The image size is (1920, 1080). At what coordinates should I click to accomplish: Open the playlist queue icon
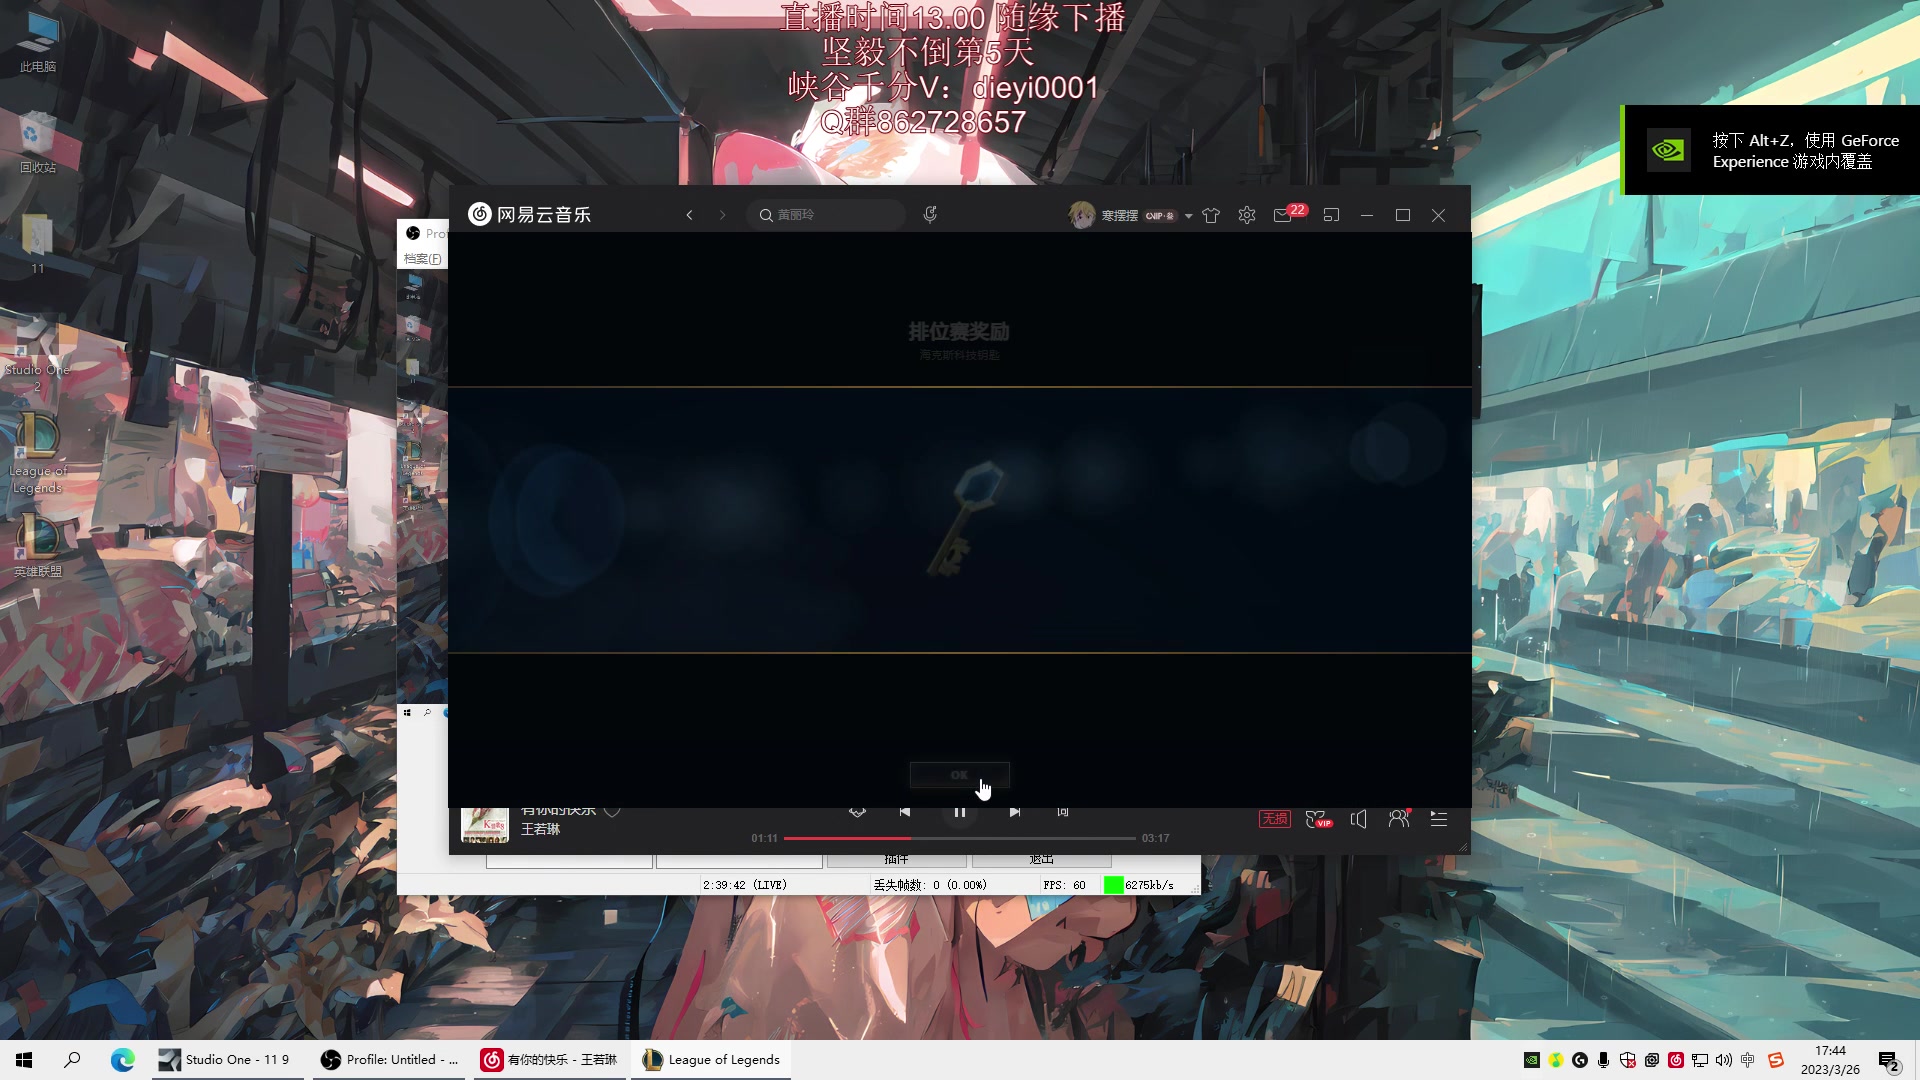(1439, 819)
